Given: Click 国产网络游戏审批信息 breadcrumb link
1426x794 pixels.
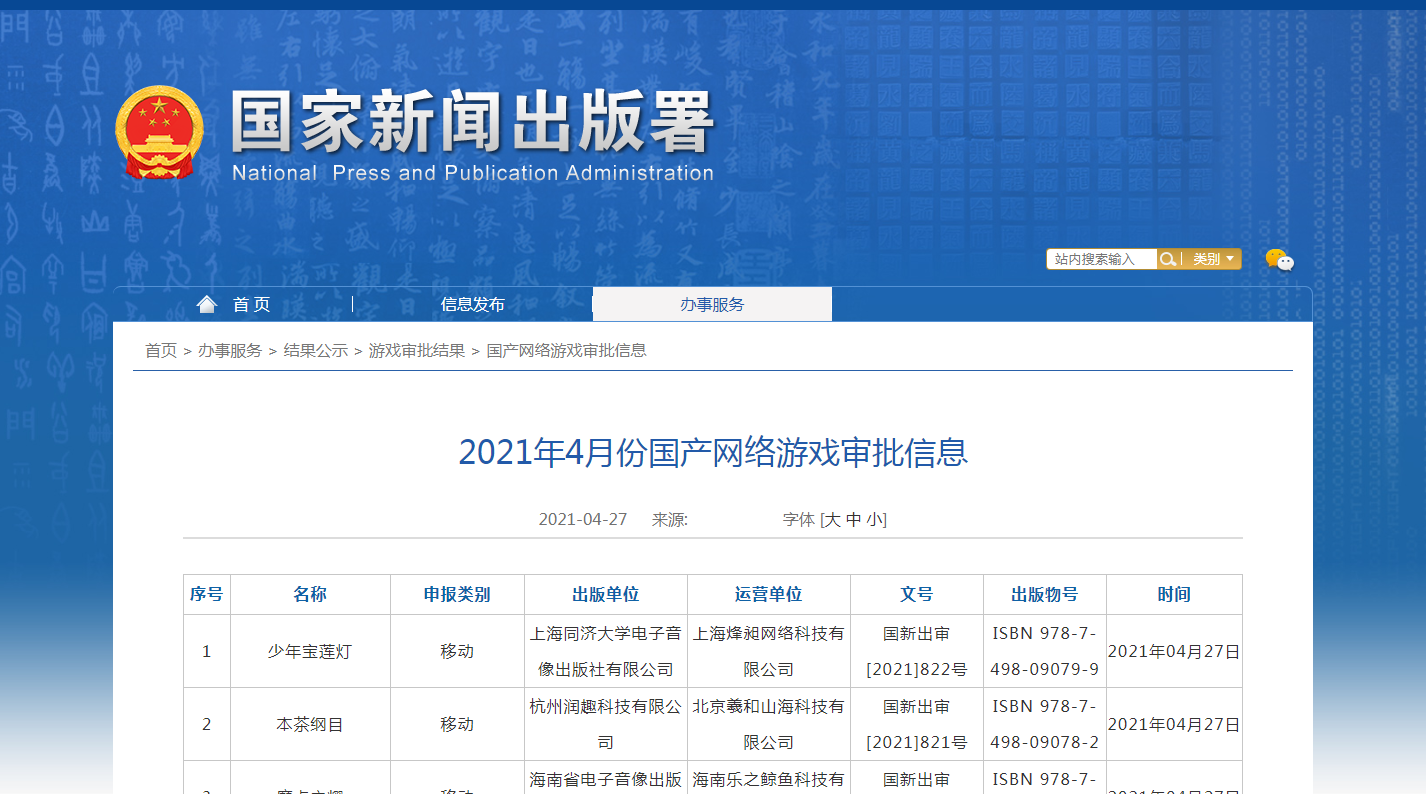Looking at the screenshot, I should [x=566, y=350].
